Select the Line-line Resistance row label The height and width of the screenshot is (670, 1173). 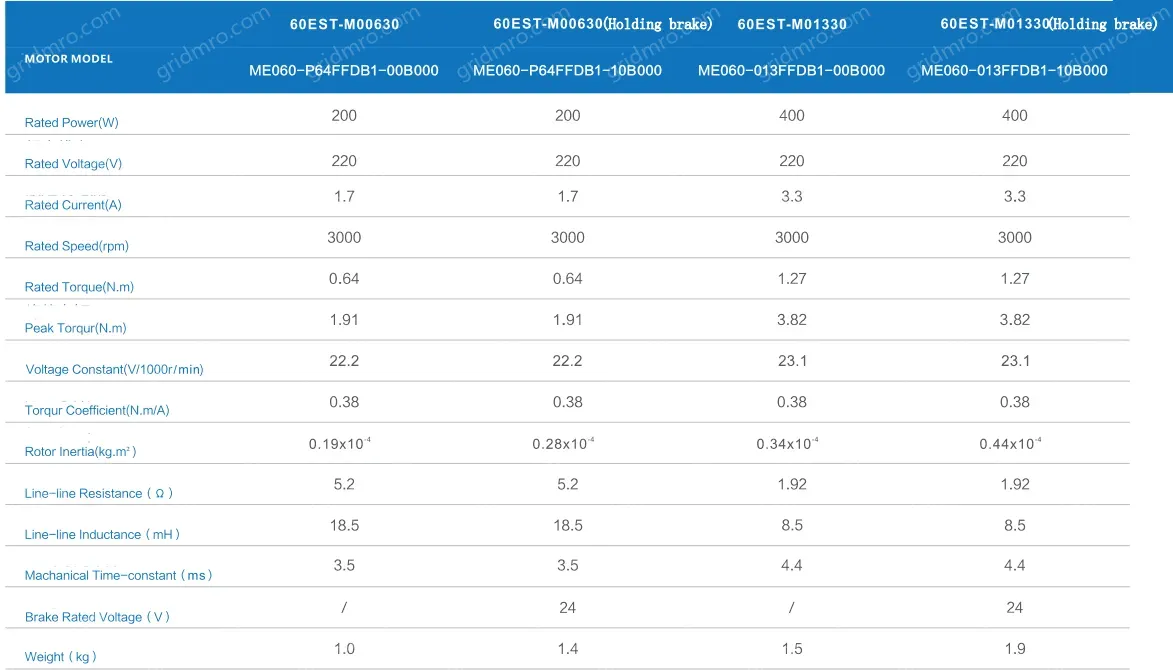coord(99,494)
